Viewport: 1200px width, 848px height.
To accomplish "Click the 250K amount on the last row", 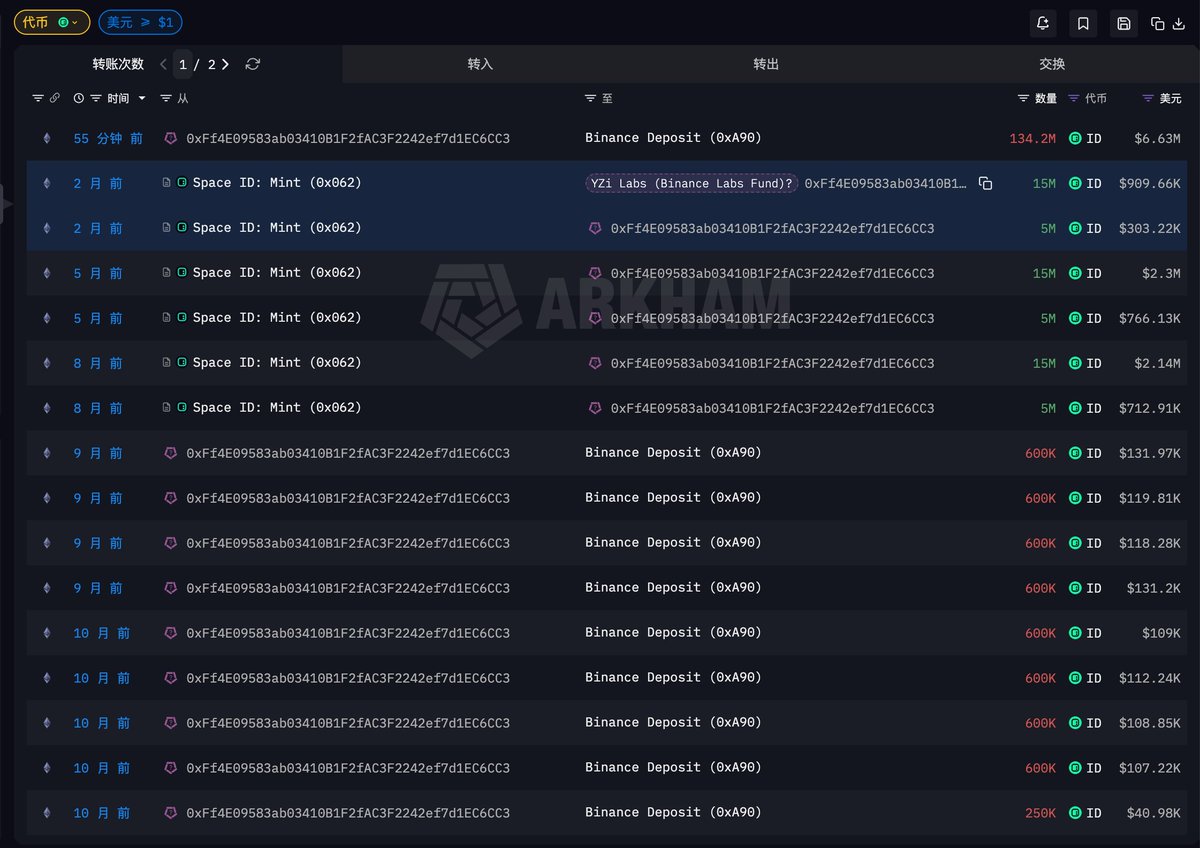I will click(1040, 813).
